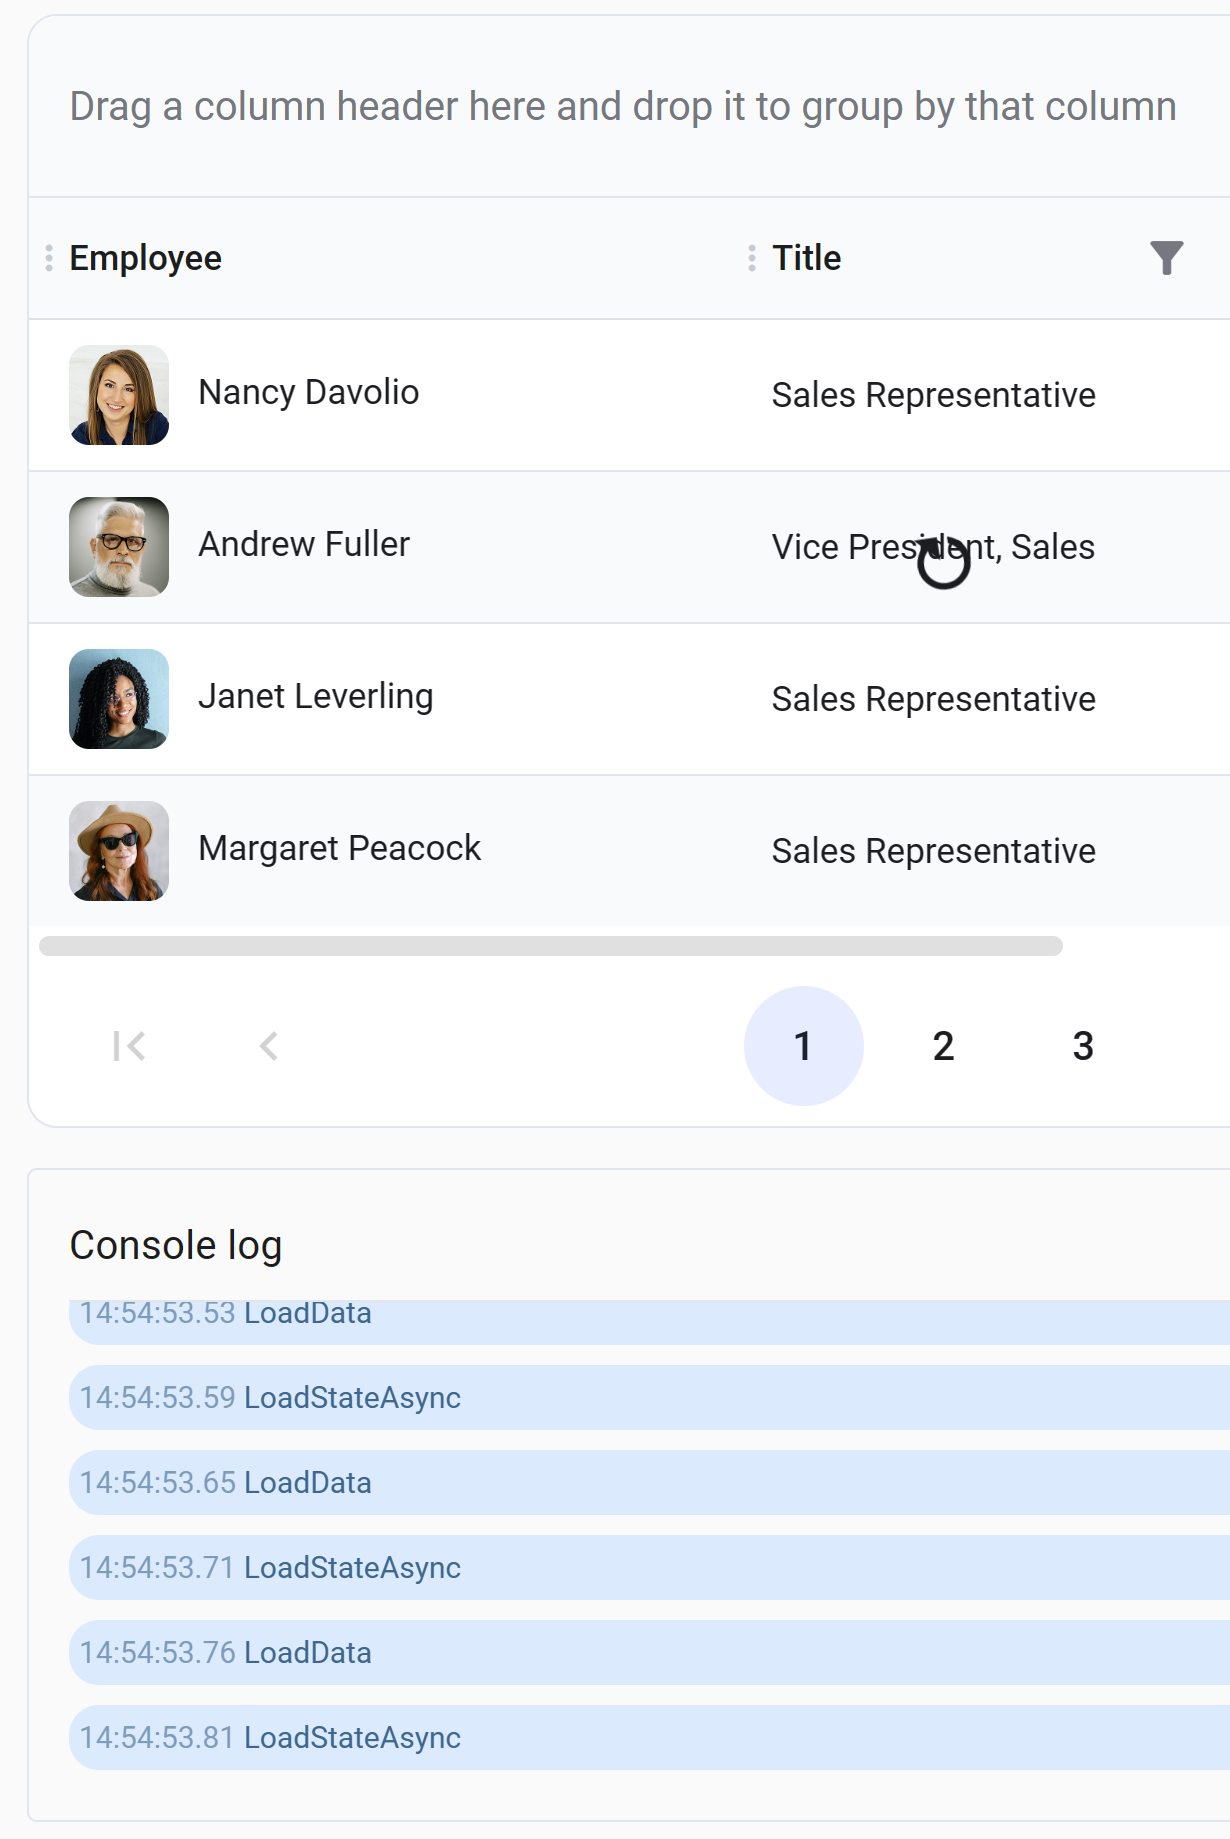Select page 1 in the pager
Image resolution: width=1230 pixels, height=1839 pixels.
coord(803,1045)
